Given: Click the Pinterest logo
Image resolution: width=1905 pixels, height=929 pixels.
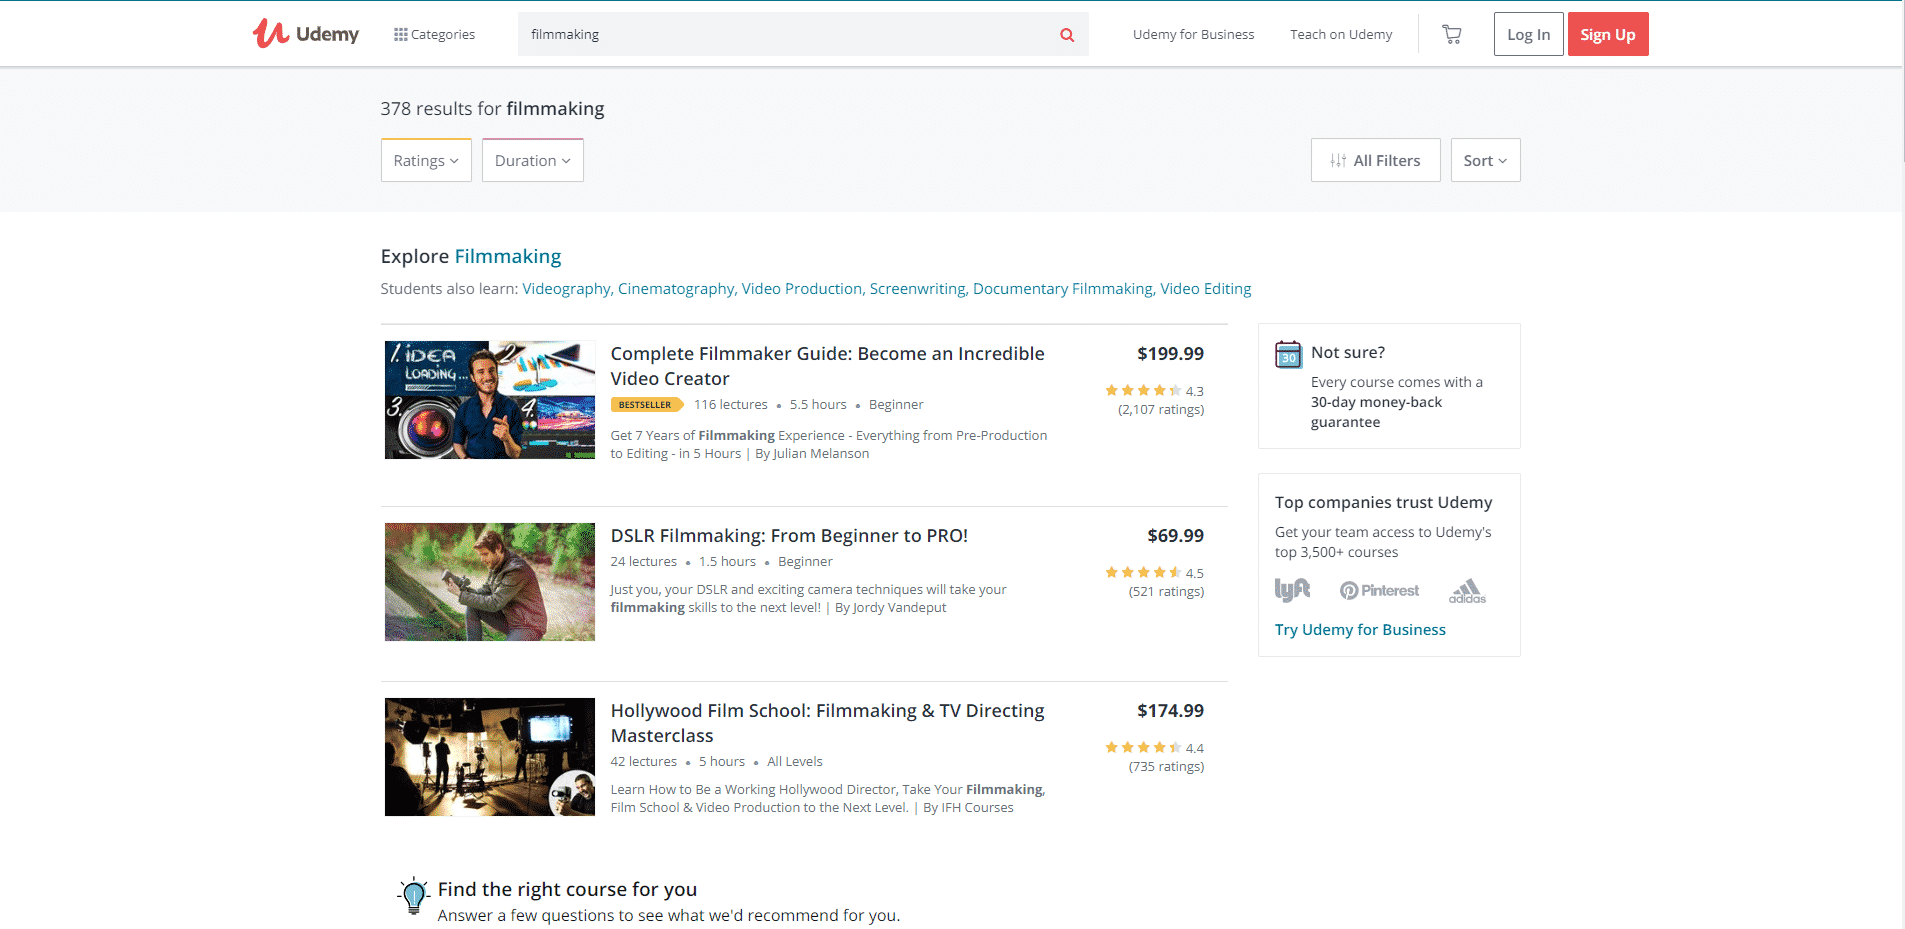Looking at the screenshot, I should tap(1379, 591).
